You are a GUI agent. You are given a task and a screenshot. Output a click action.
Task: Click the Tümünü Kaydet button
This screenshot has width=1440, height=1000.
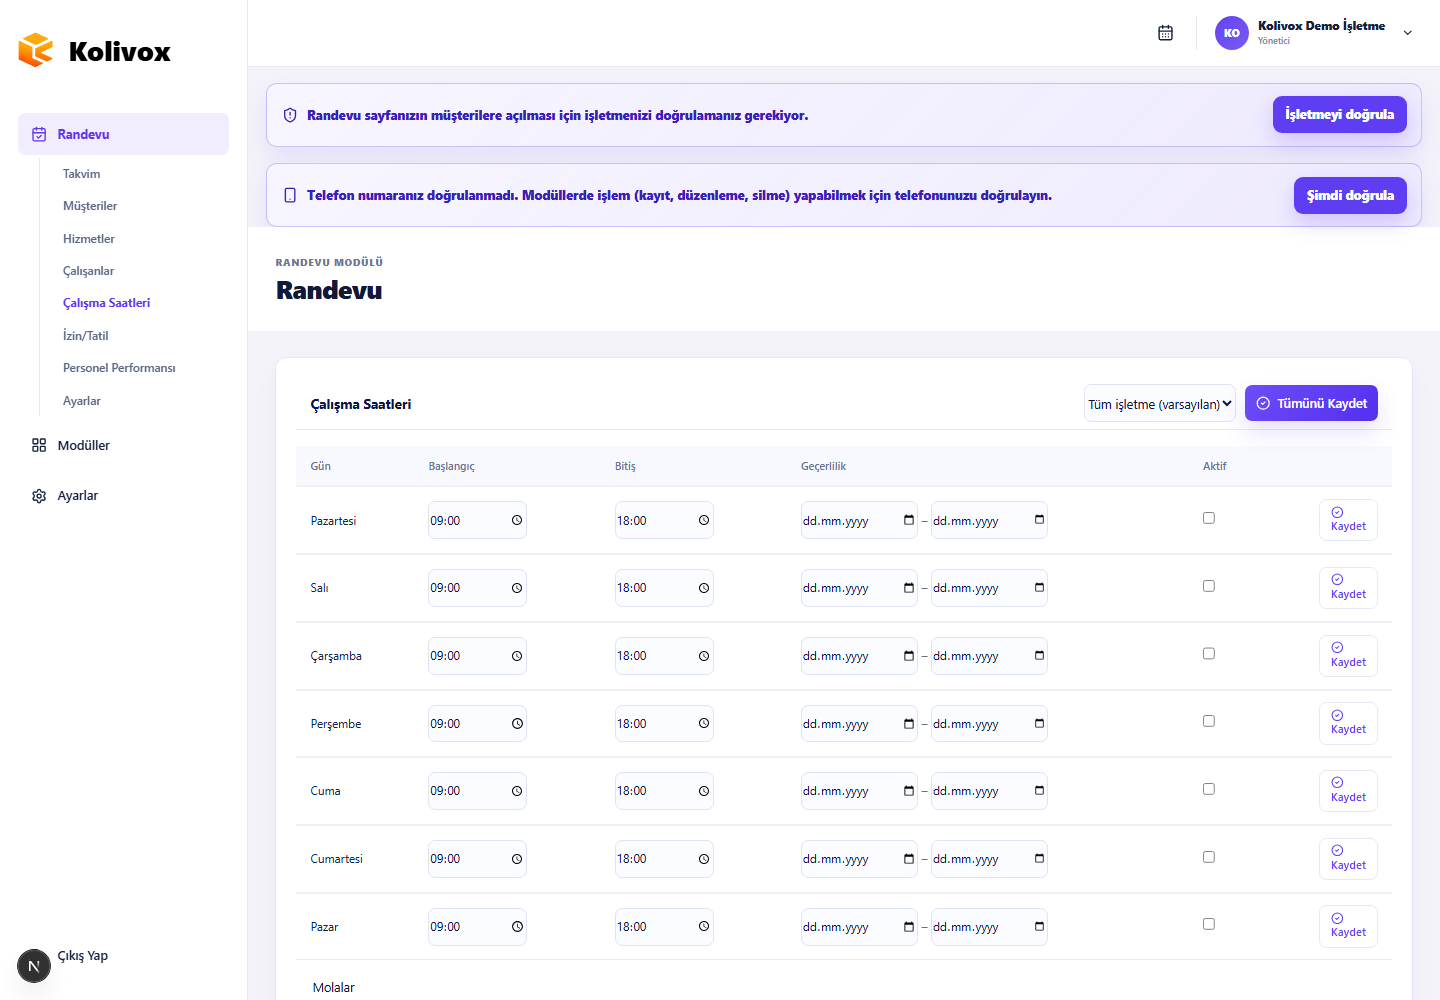click(1311, 403)
